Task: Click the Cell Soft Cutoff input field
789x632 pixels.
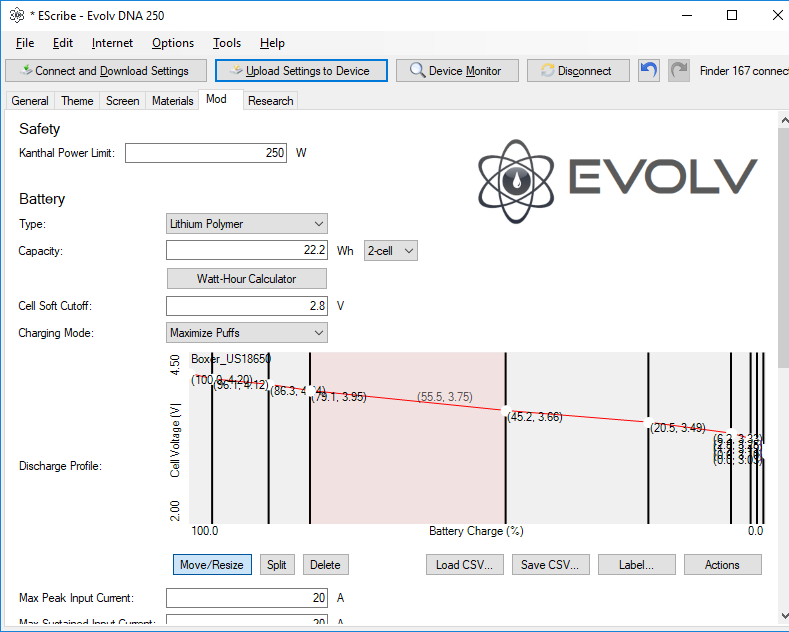Action: tap(246, 306)
